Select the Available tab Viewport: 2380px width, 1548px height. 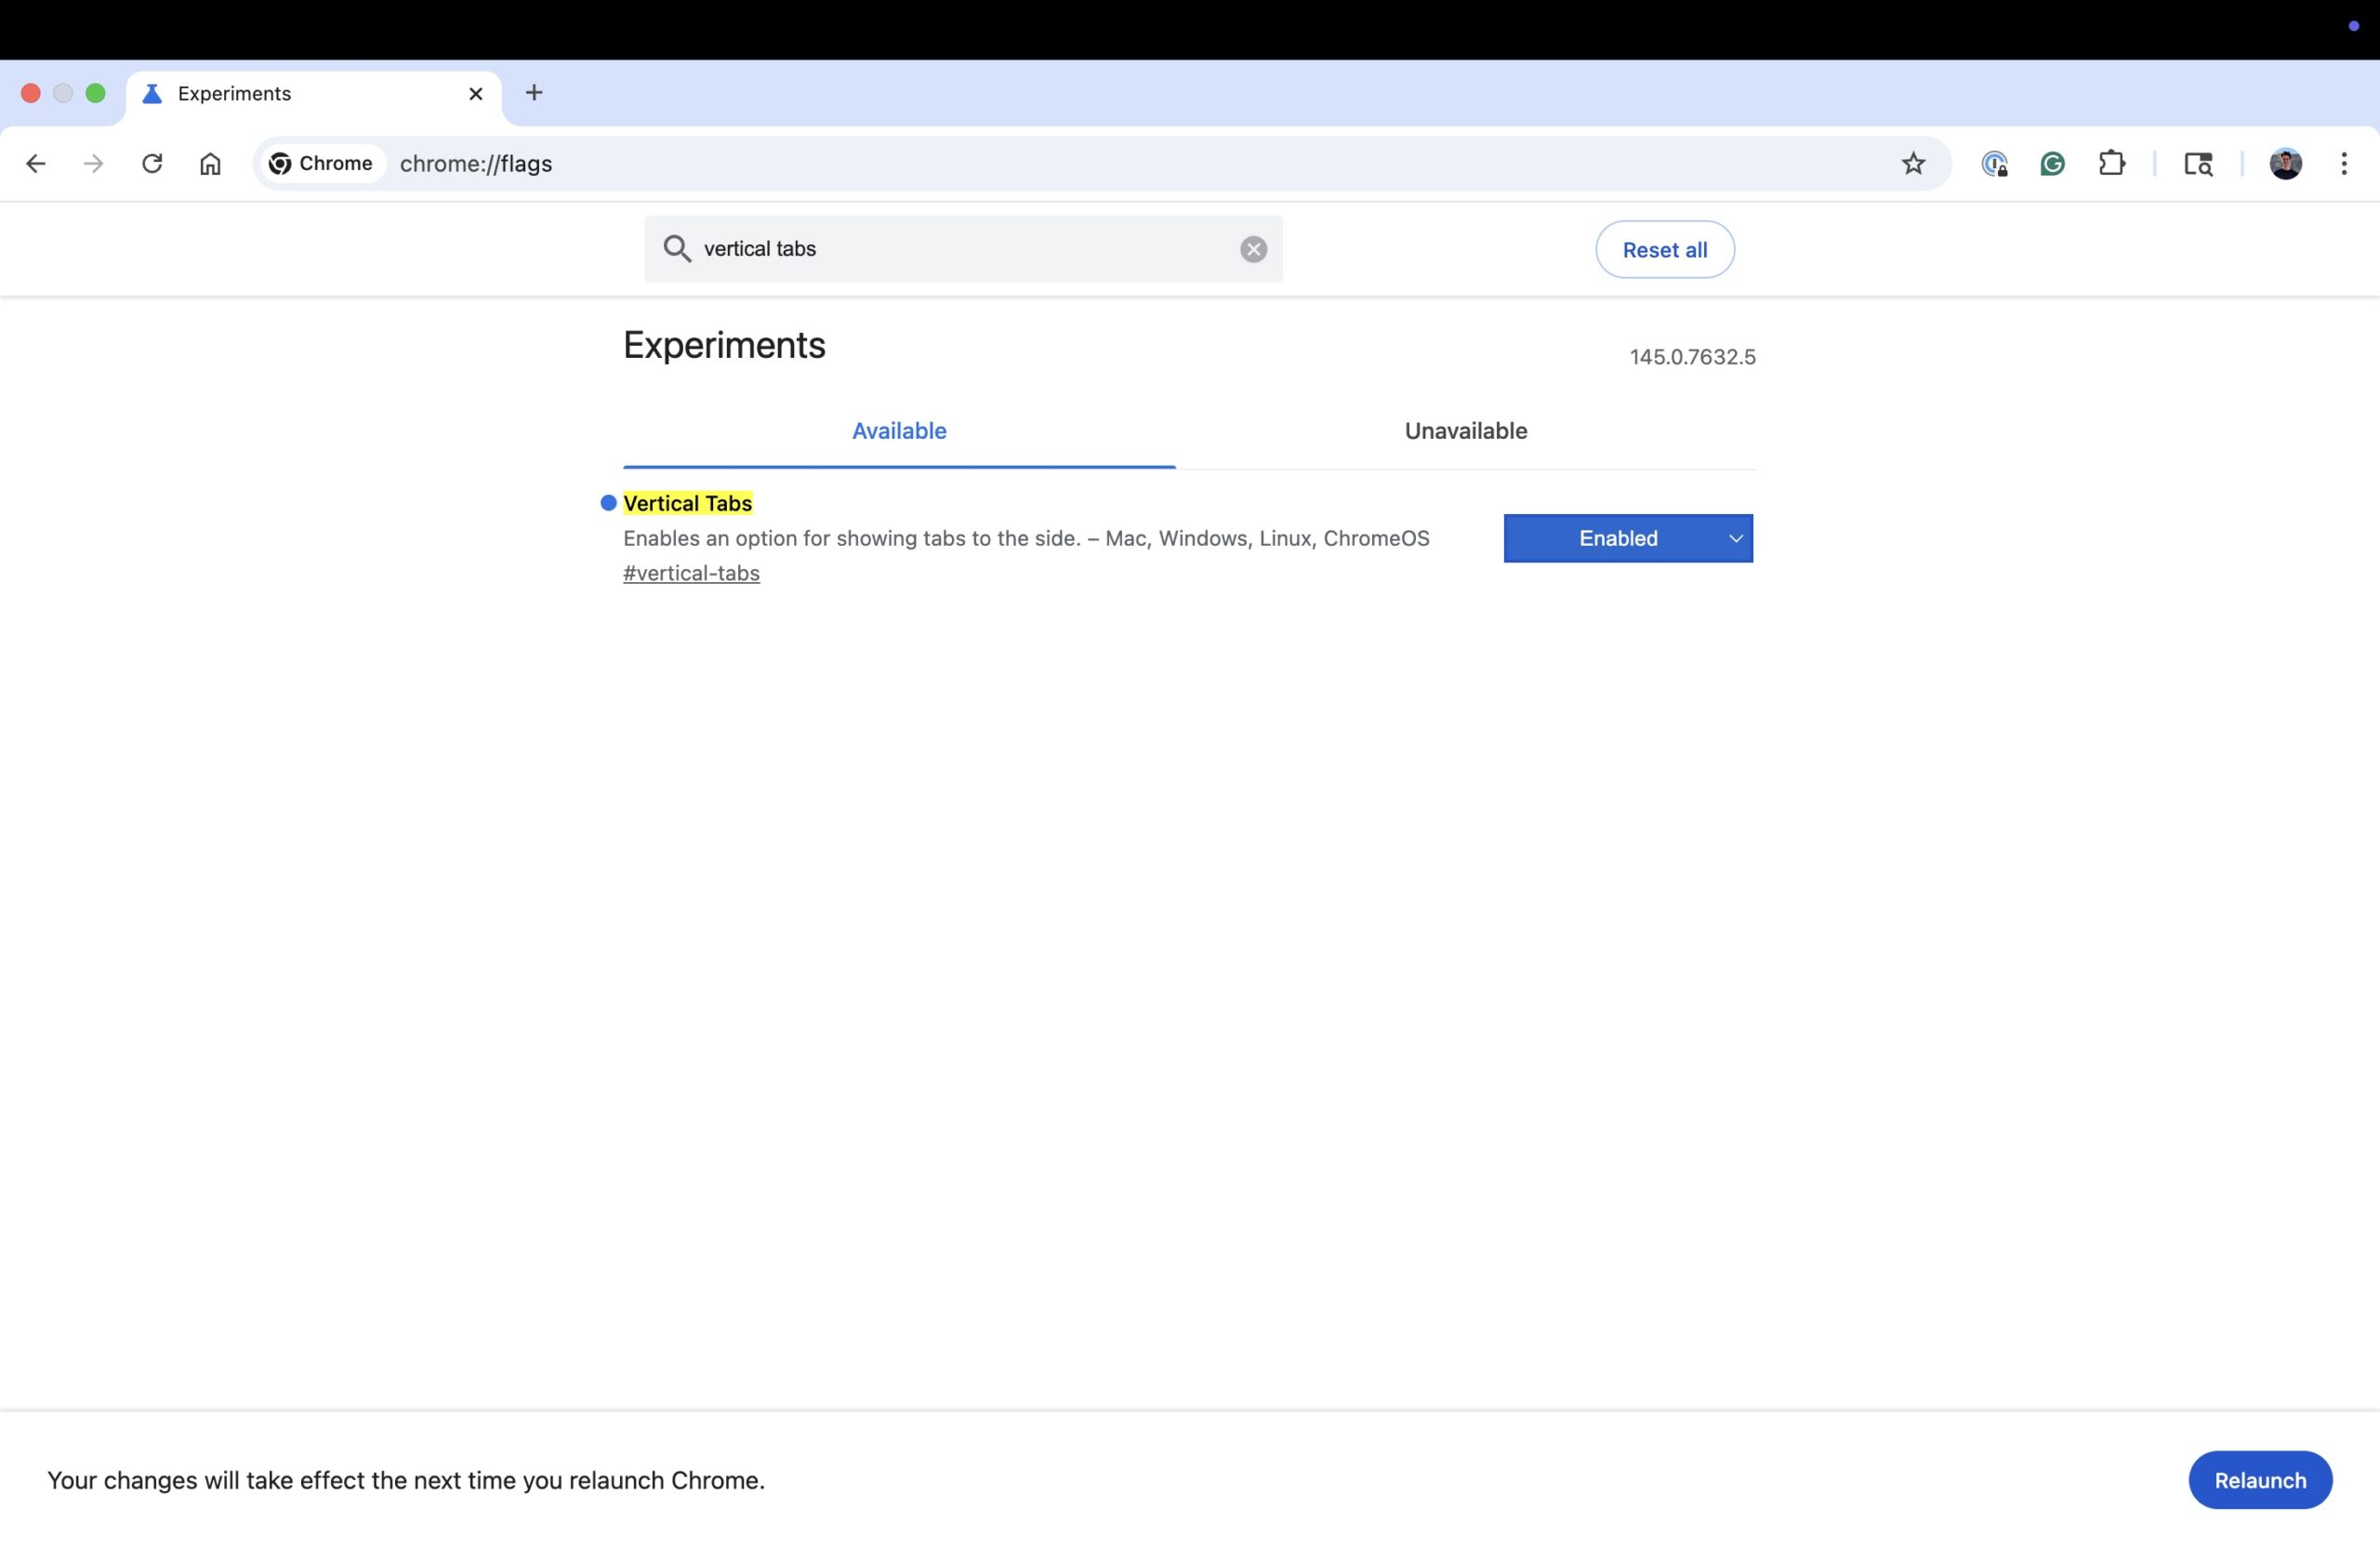tap(898, 431)
